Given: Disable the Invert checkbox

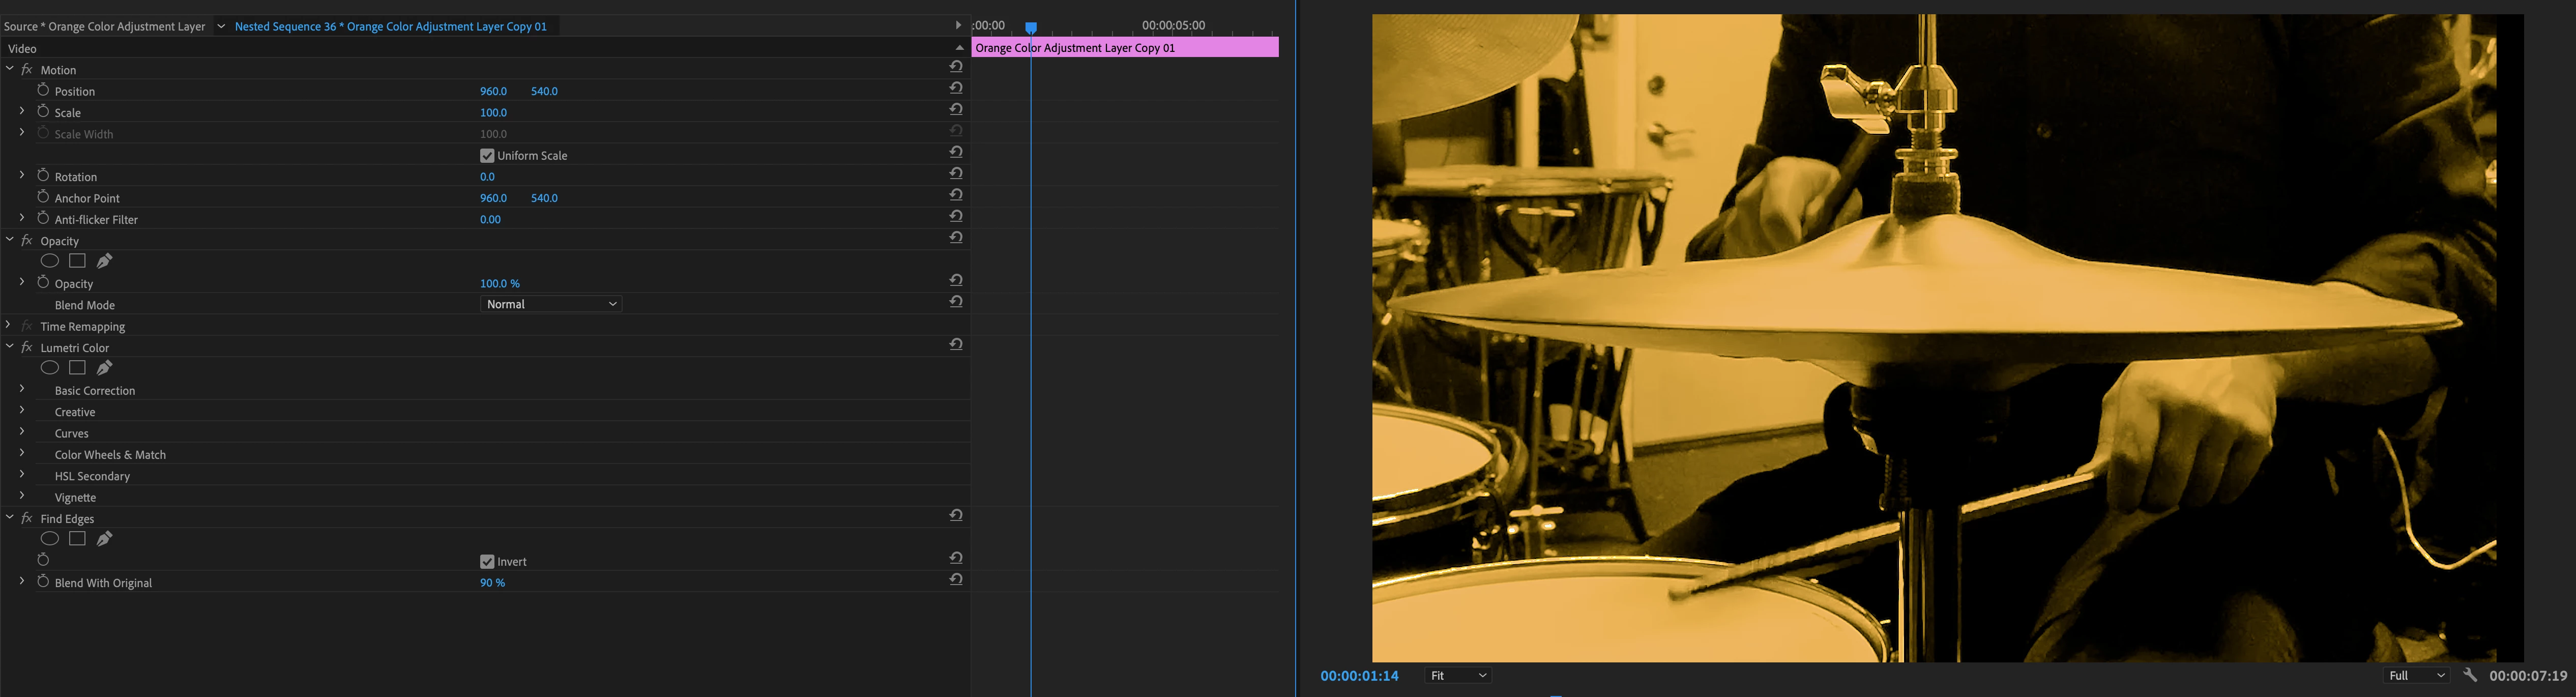Looking at the screenshot, I should pyautogui.click(x=487, y=561).
